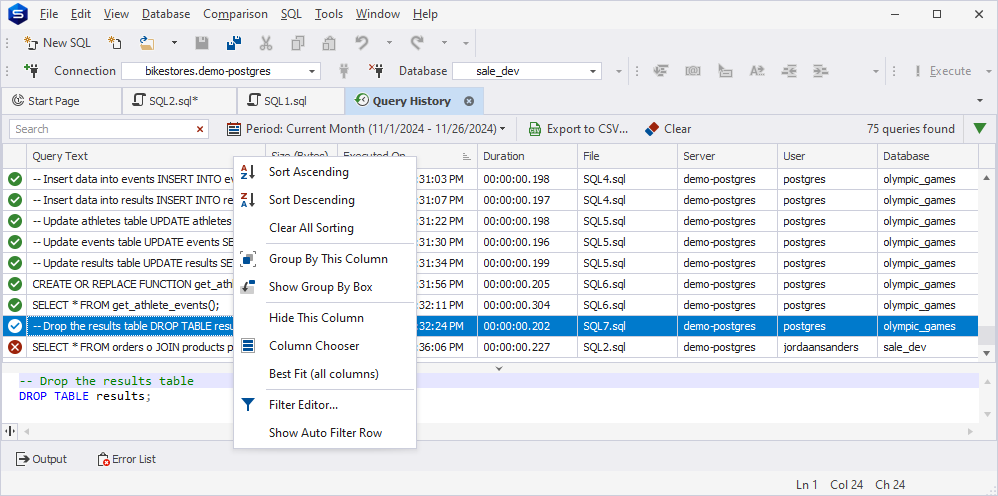This screenshot has width=998, height=496.
Task: Choose Sort Ascending in context menu
Action: [325, 172]
